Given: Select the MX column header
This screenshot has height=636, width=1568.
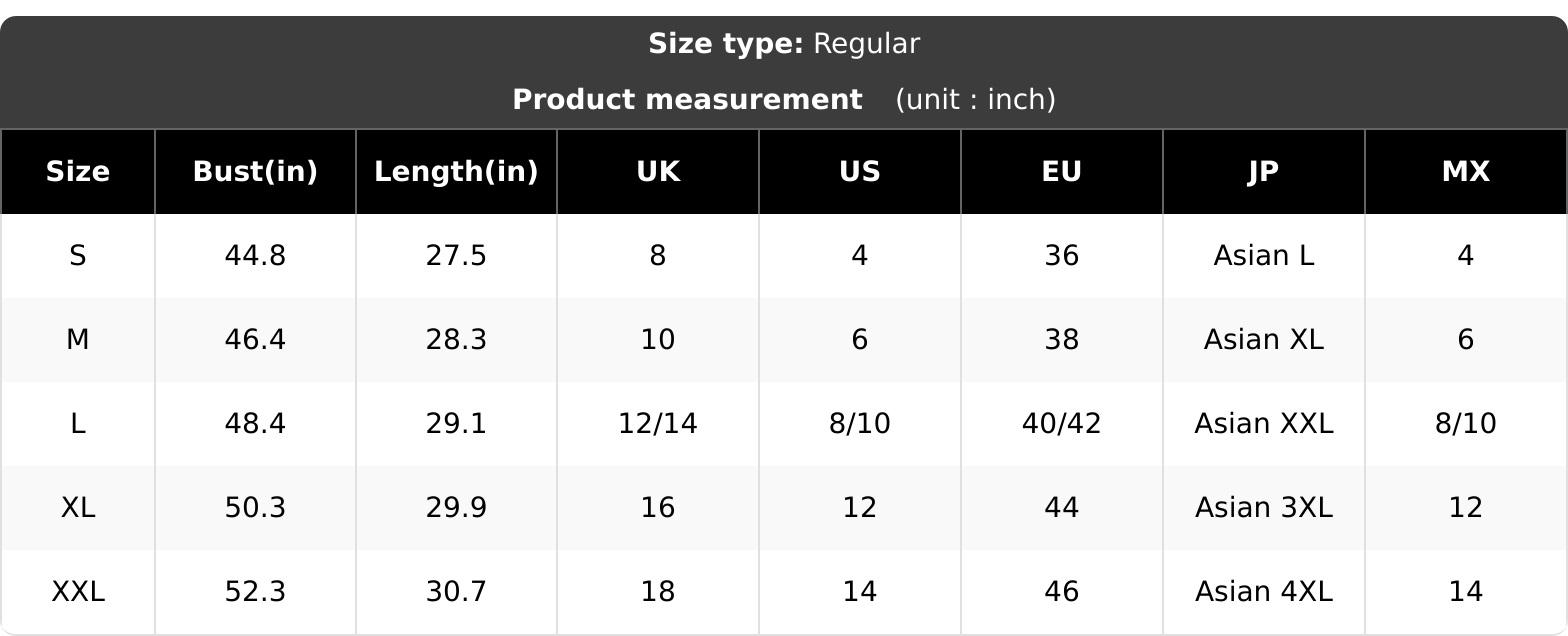Looking at the screenshot, I should (x=1466, y=172).
